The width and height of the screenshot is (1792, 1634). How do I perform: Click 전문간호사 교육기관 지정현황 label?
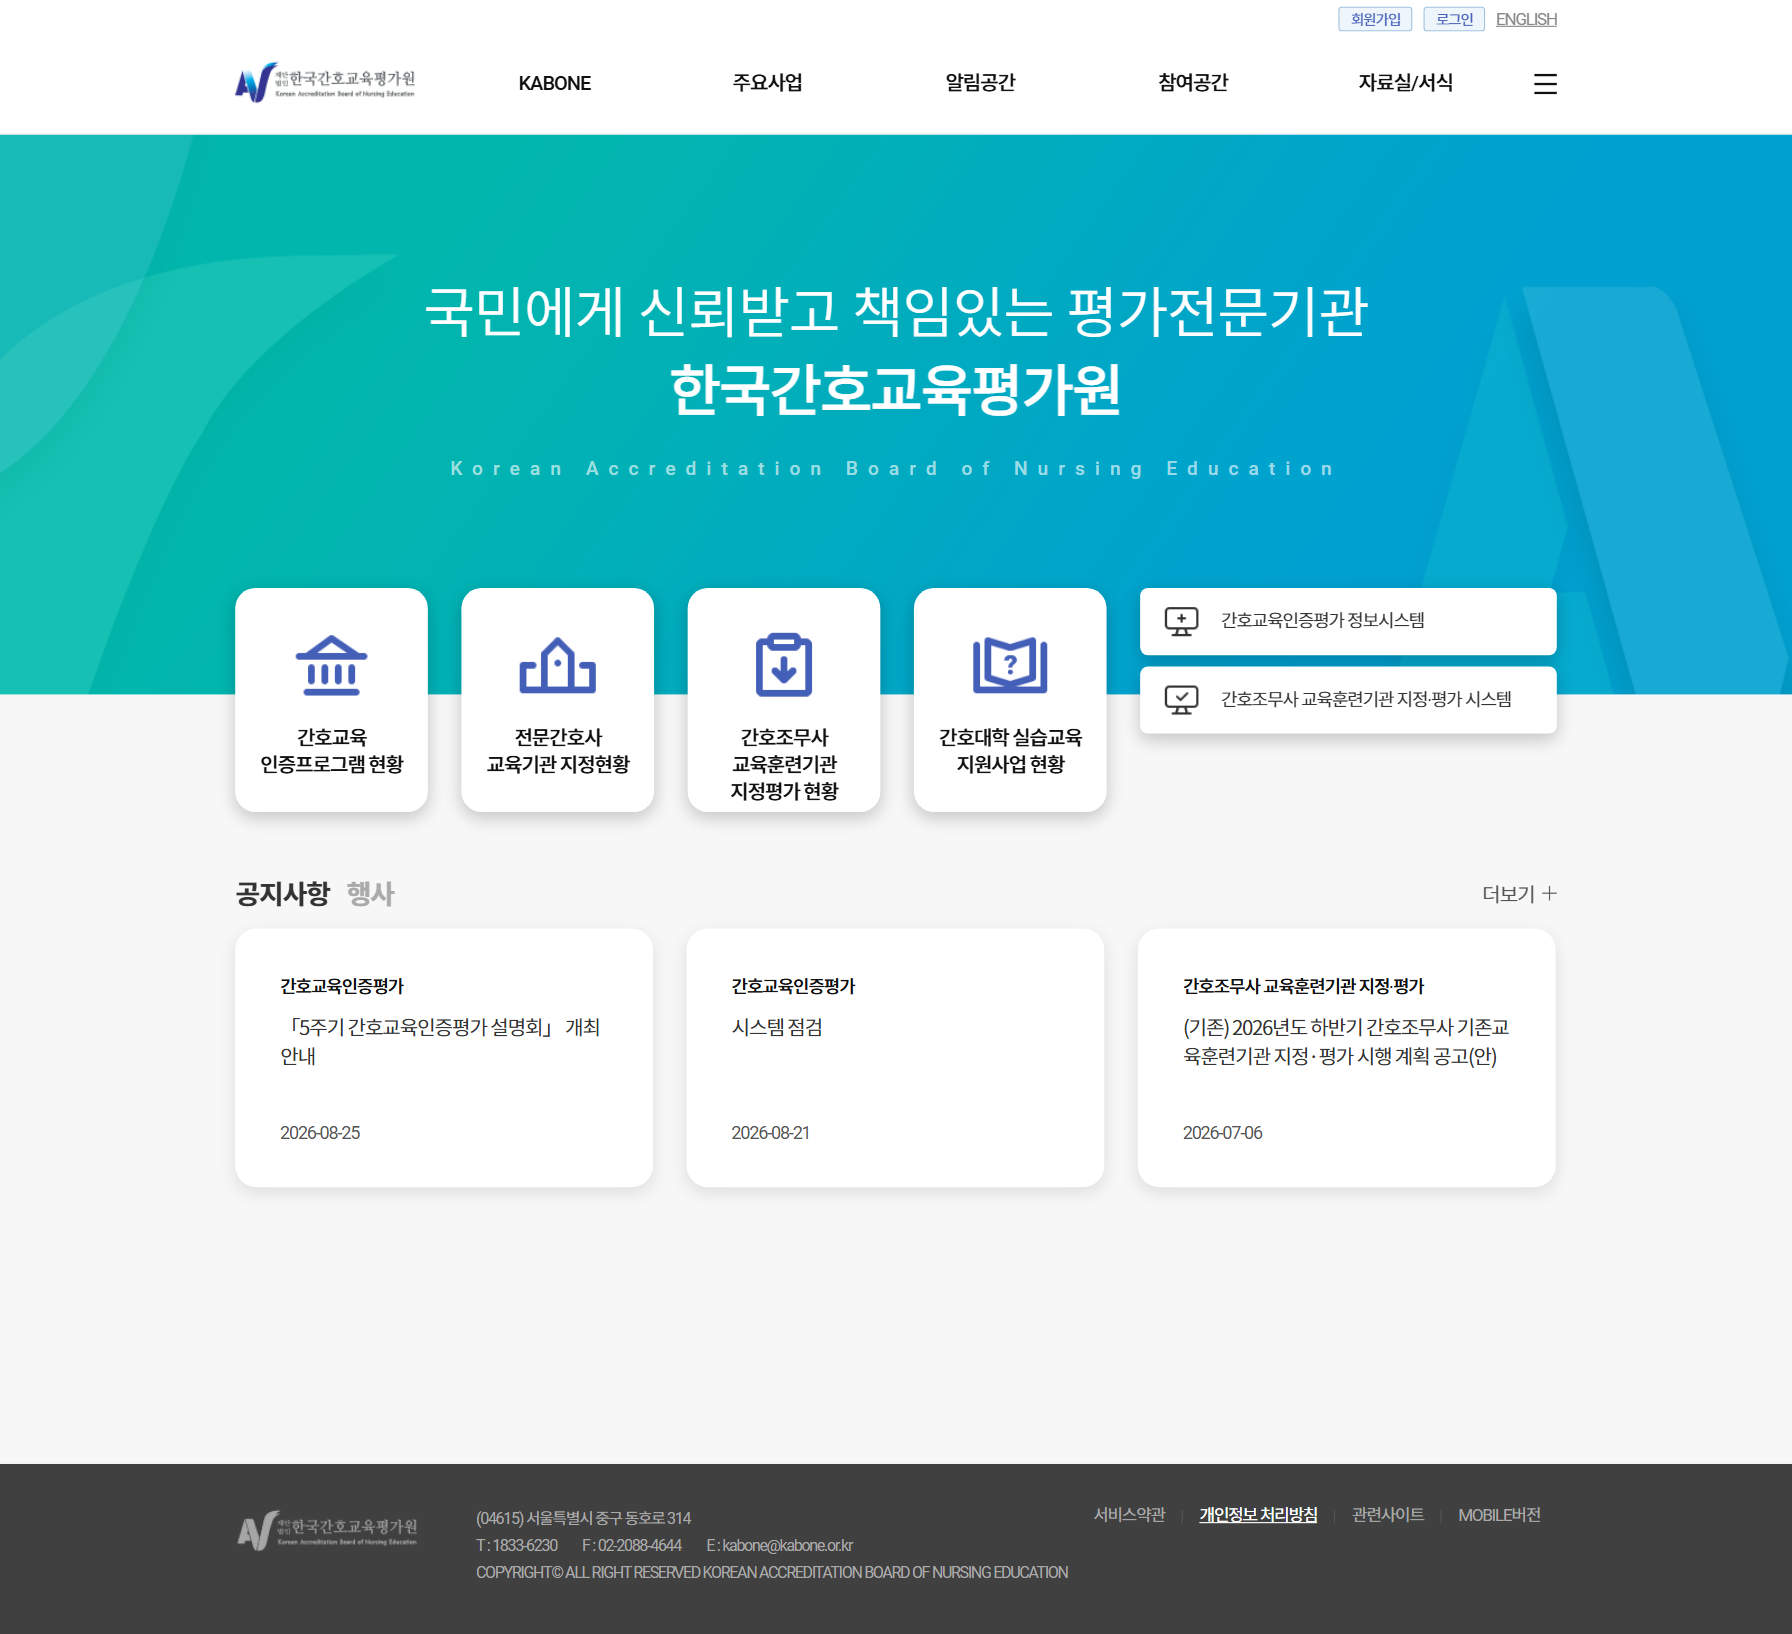(x=557, y=751)
